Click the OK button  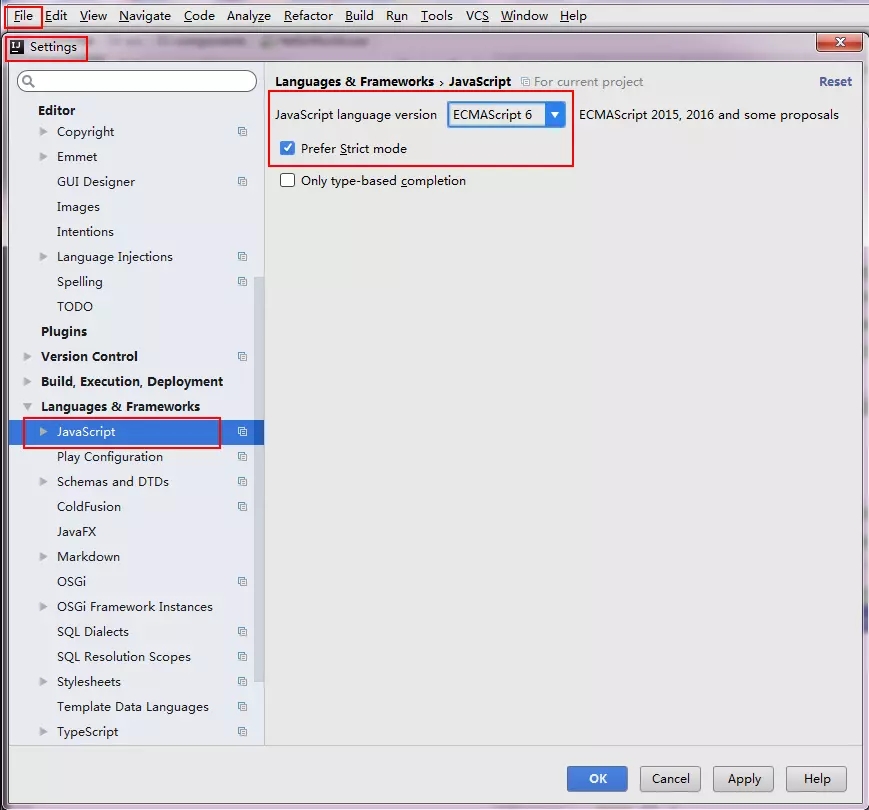pyautogui.click(x=597, y=778)
